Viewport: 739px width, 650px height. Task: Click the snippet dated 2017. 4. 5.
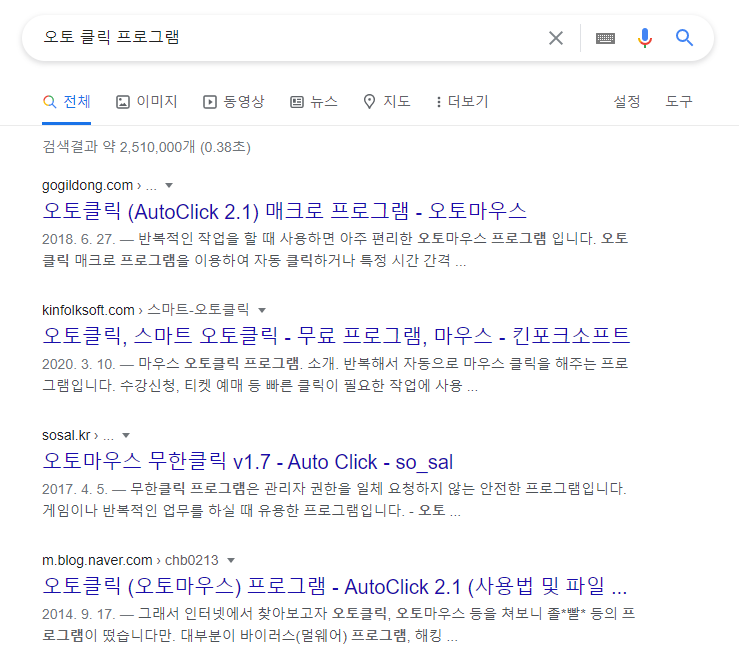334,500
